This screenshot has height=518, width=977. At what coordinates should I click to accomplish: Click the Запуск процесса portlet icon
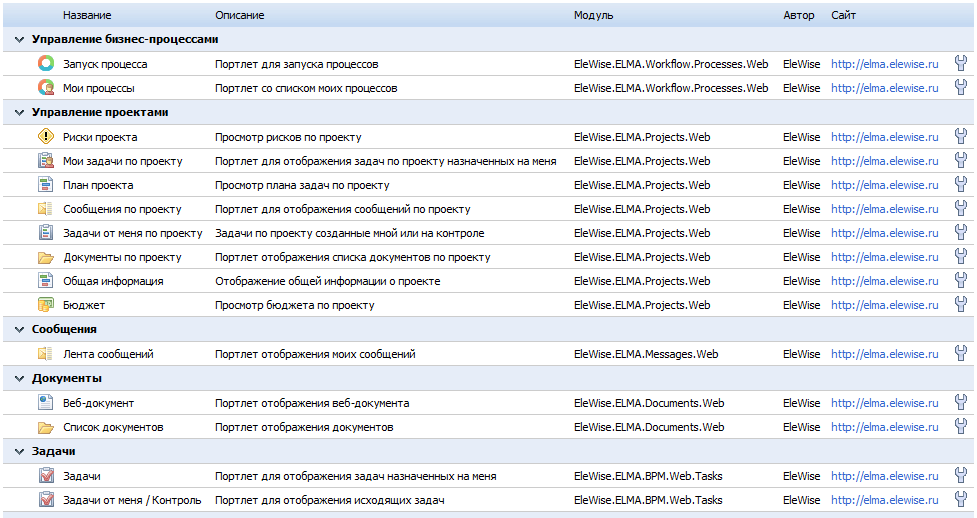click(45, 64)
